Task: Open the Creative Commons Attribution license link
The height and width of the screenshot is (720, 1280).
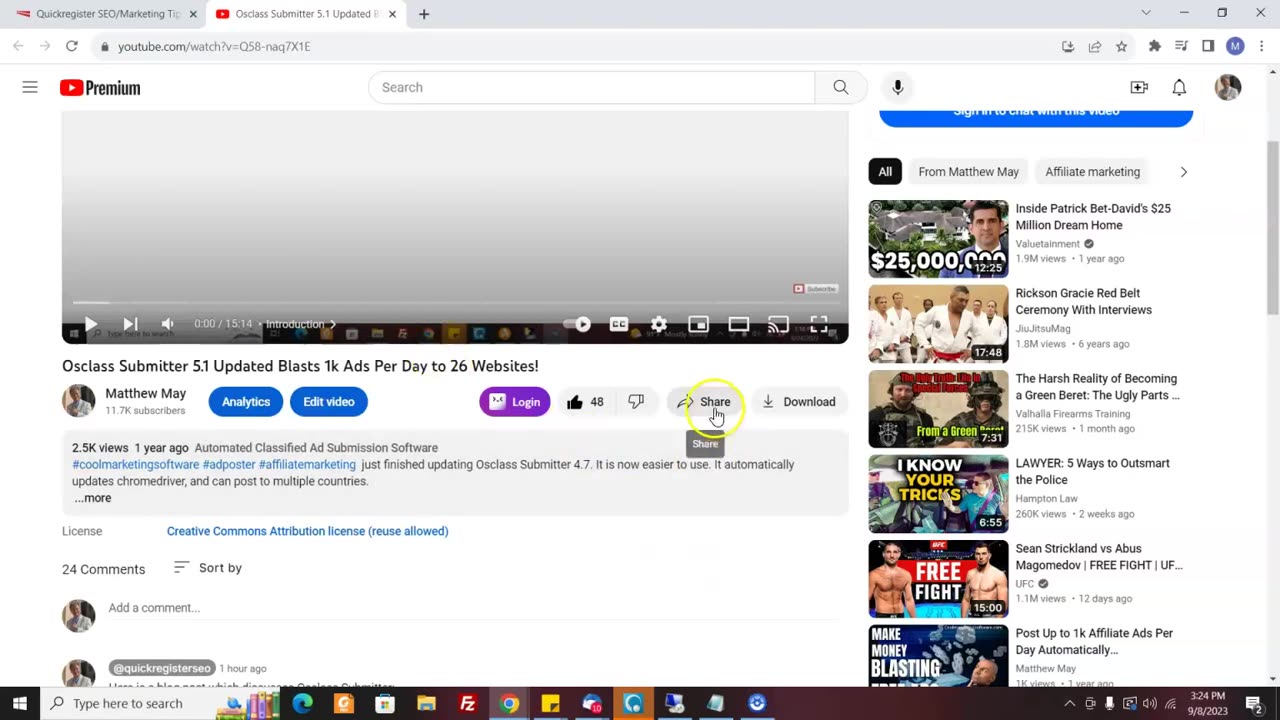Action: pos(307,531)
